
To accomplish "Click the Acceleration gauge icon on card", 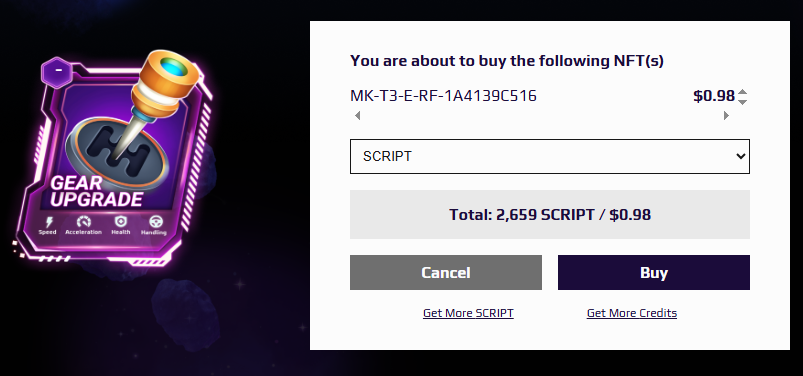I will (x=83, y=222).
